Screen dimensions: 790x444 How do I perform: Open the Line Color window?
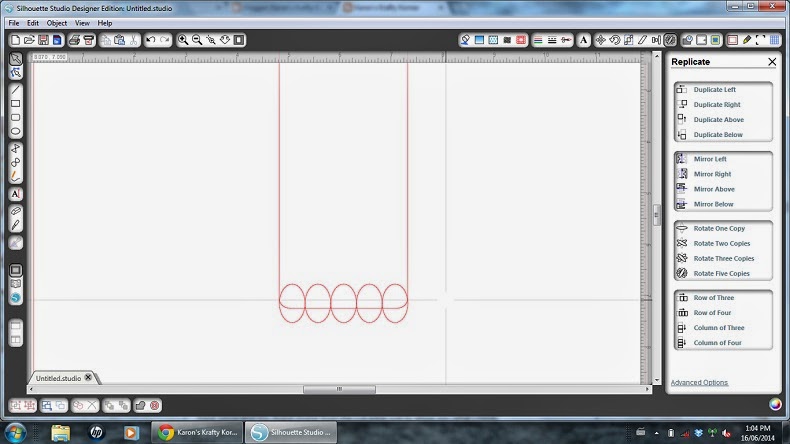538,40
